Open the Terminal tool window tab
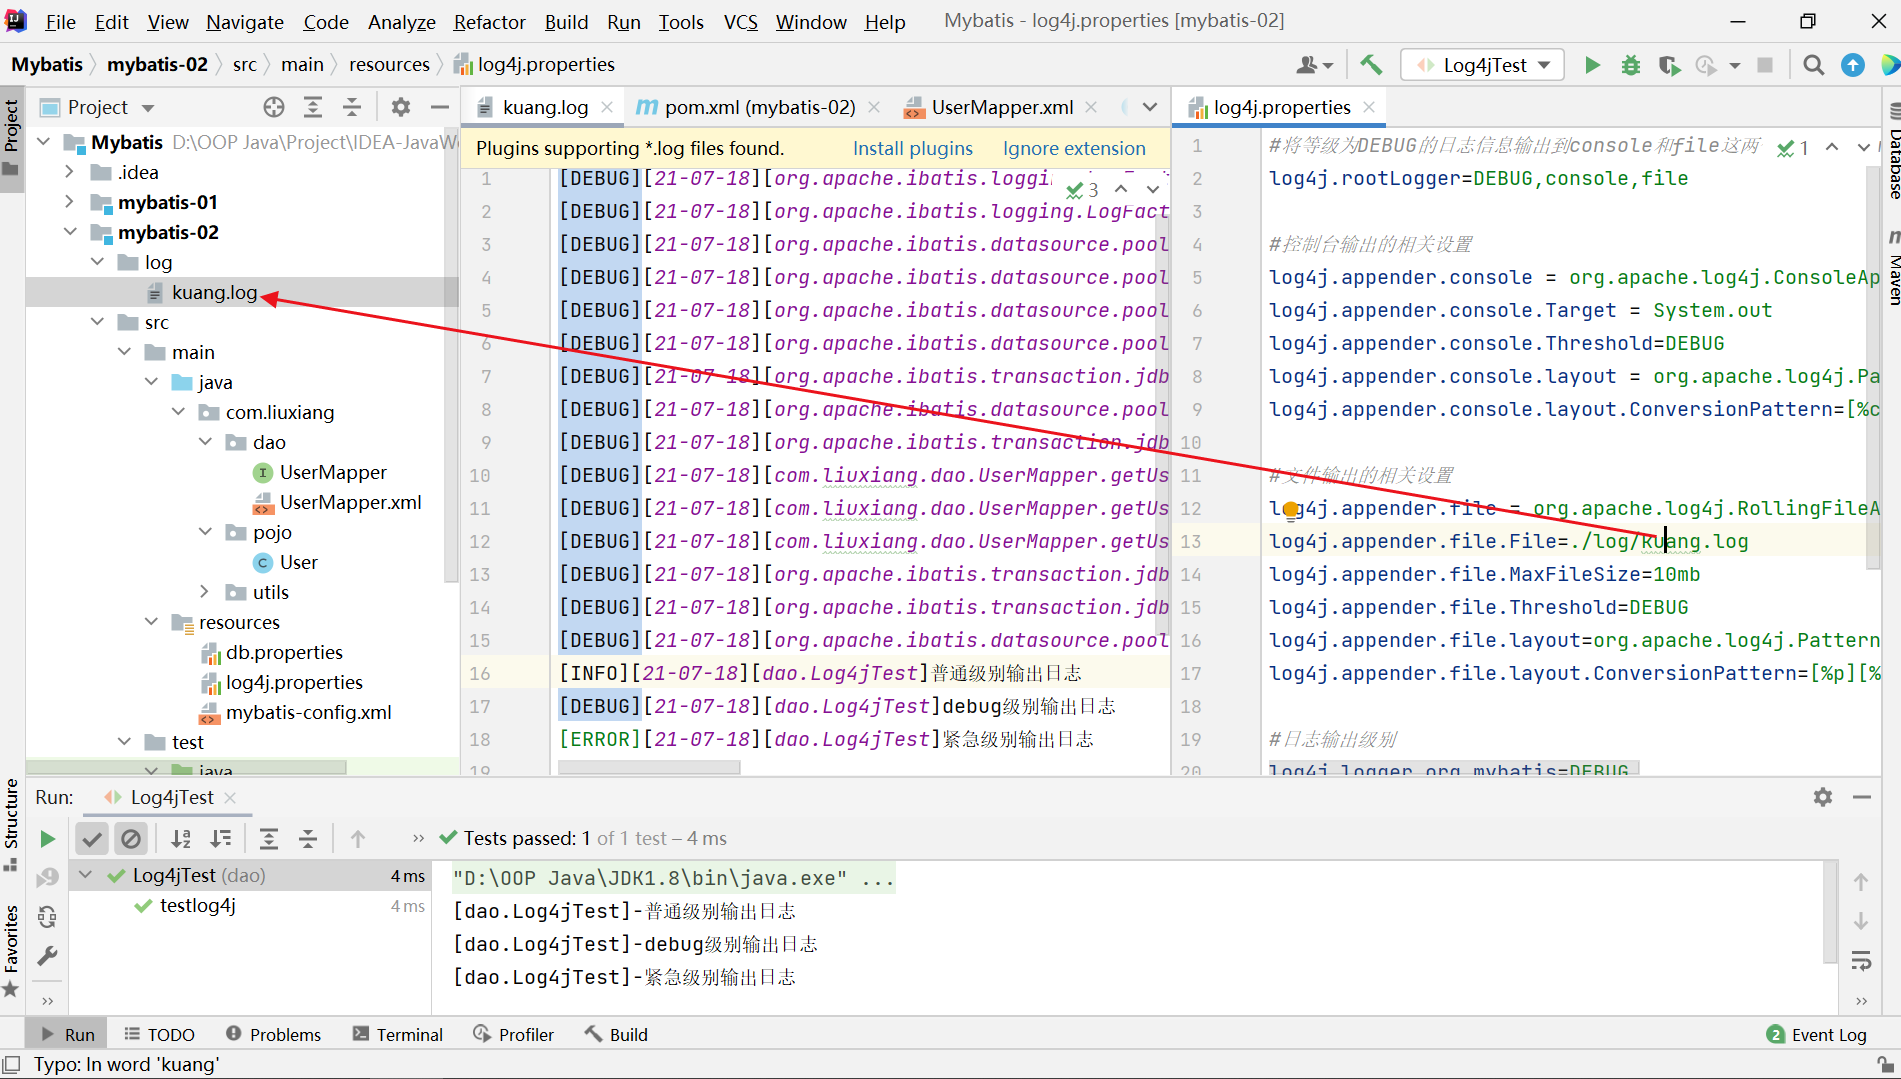The width and height of the screenshot is (1901, 1079). (x=398, y=1035)
